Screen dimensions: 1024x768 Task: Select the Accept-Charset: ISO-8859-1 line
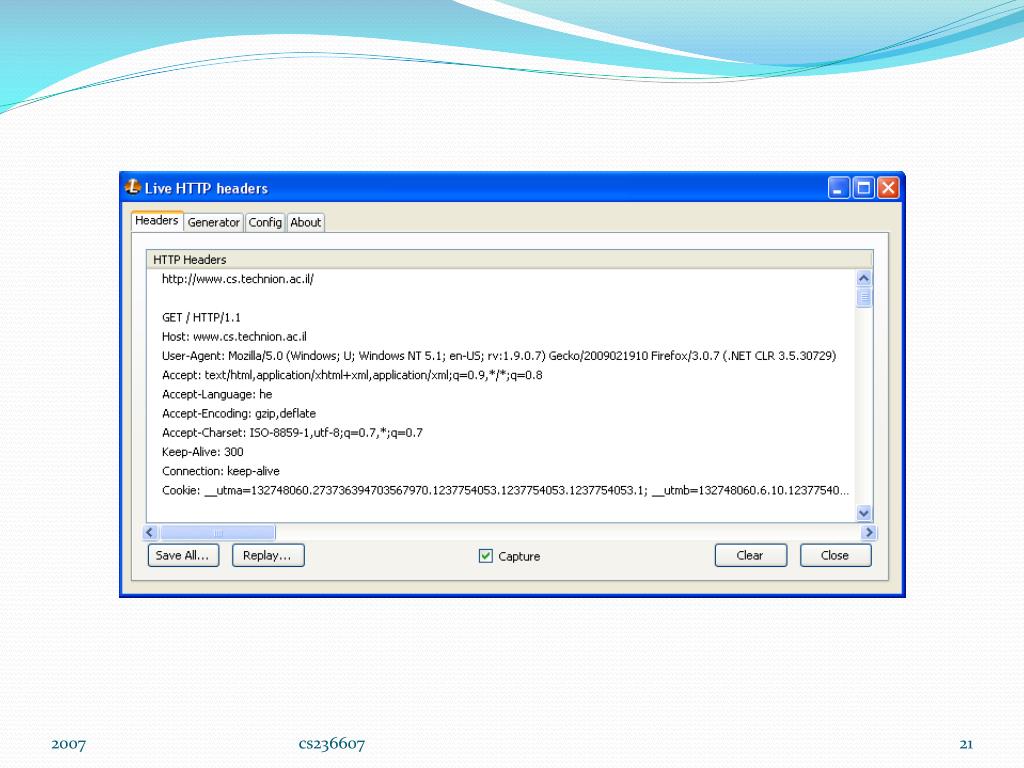(x=292, y=432)
